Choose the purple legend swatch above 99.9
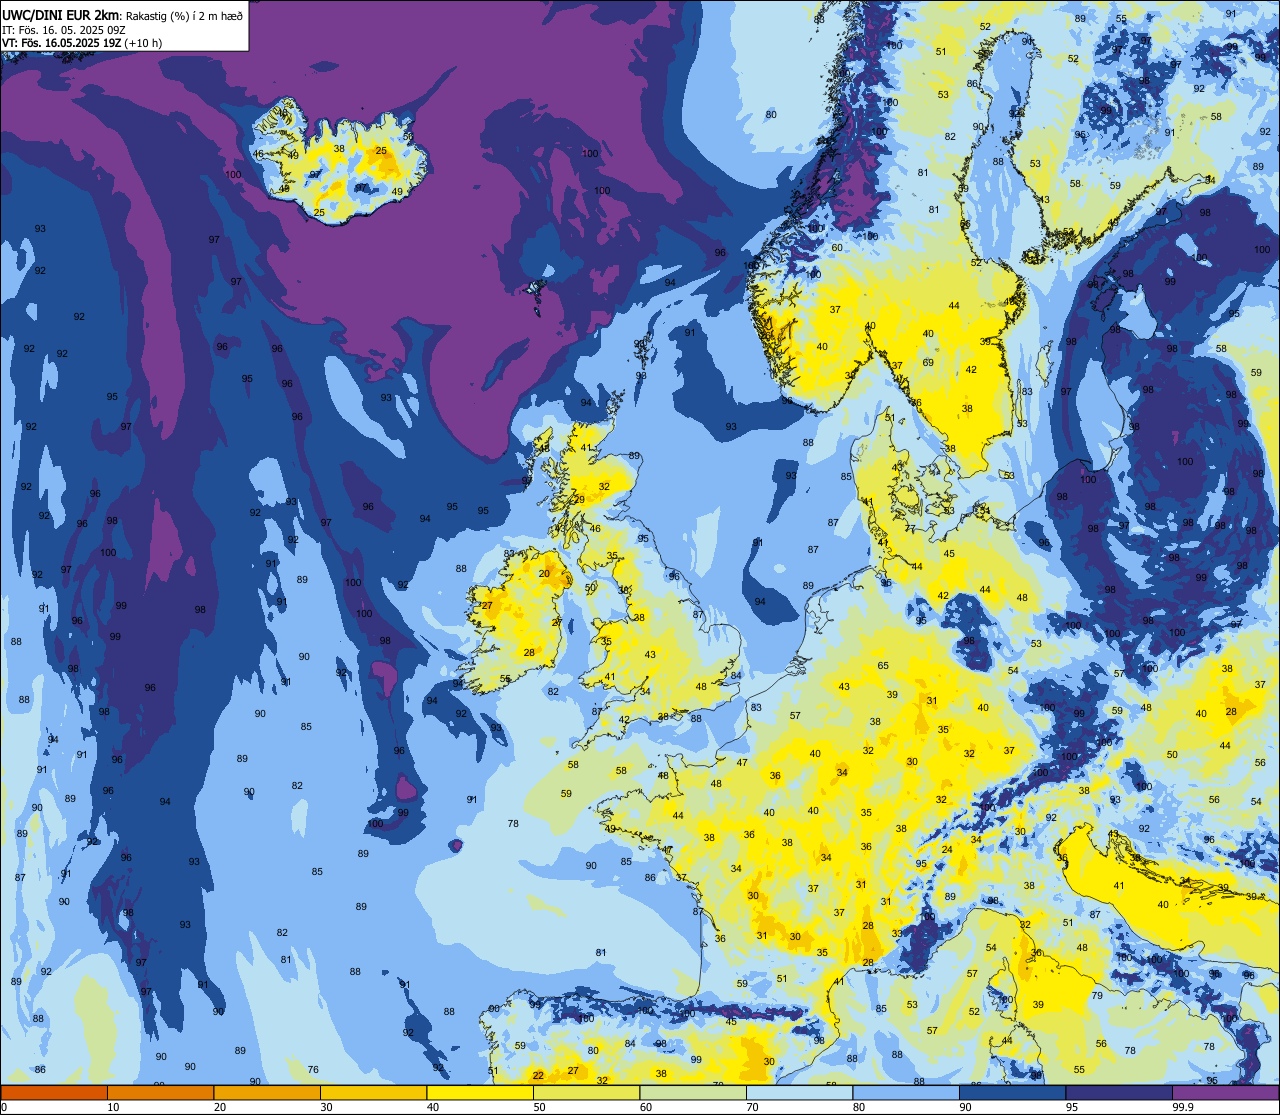1280x1115 pixels. click(x=1225, y=1092)
